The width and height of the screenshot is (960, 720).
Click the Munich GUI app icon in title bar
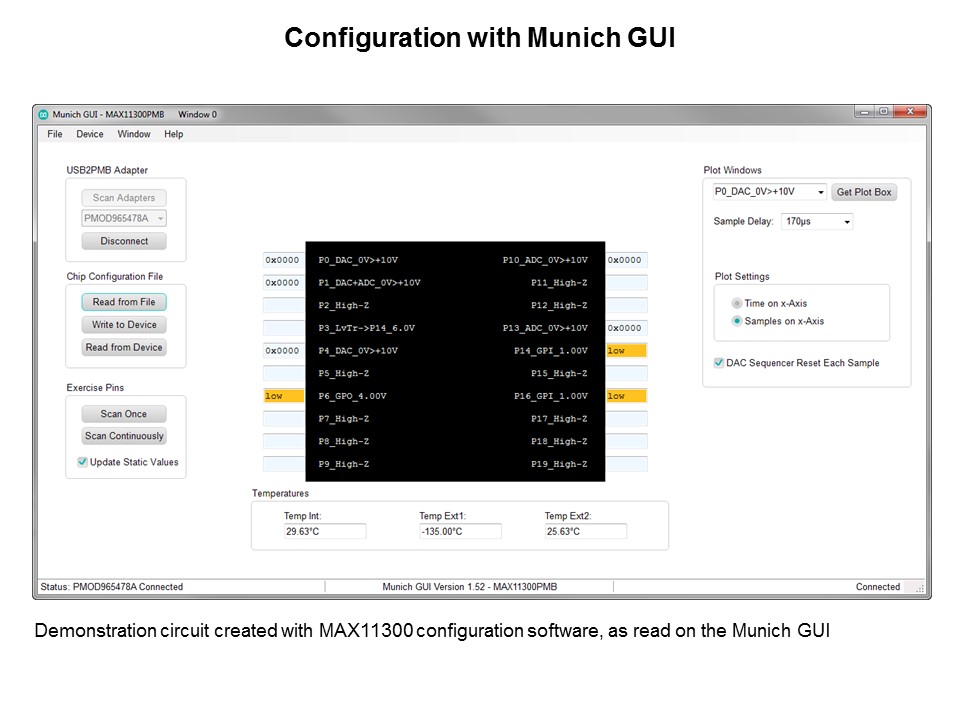pyautogui.click(x=43, y=114)
